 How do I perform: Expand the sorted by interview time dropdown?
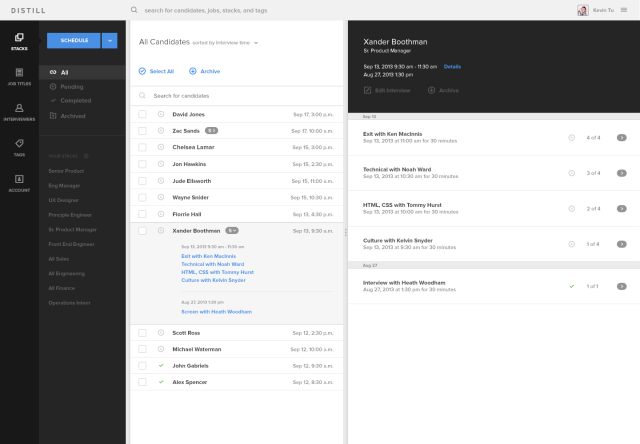click(x=256, y=43)
